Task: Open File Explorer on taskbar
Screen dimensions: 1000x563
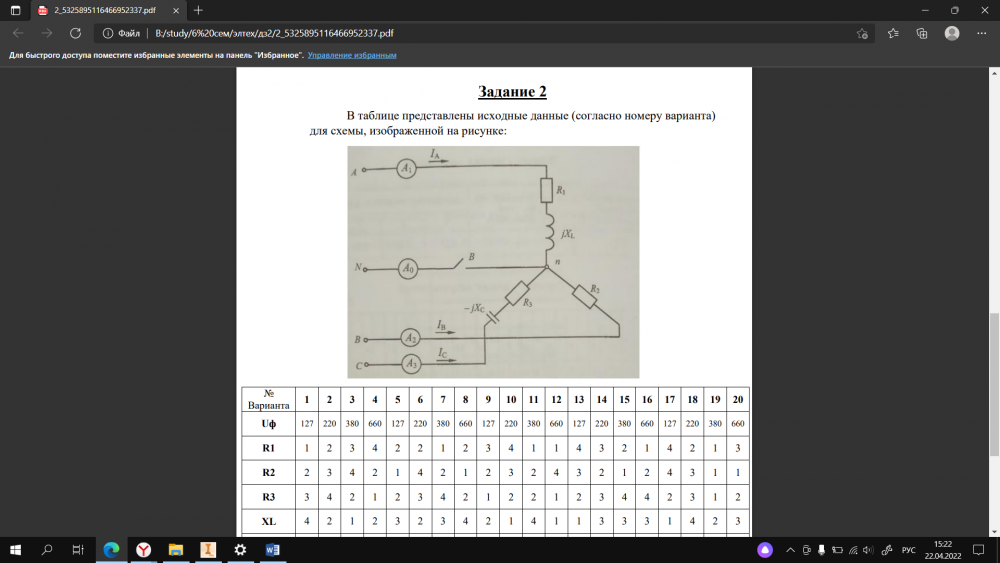Action: pyautogui.click(x=175, y=550)
